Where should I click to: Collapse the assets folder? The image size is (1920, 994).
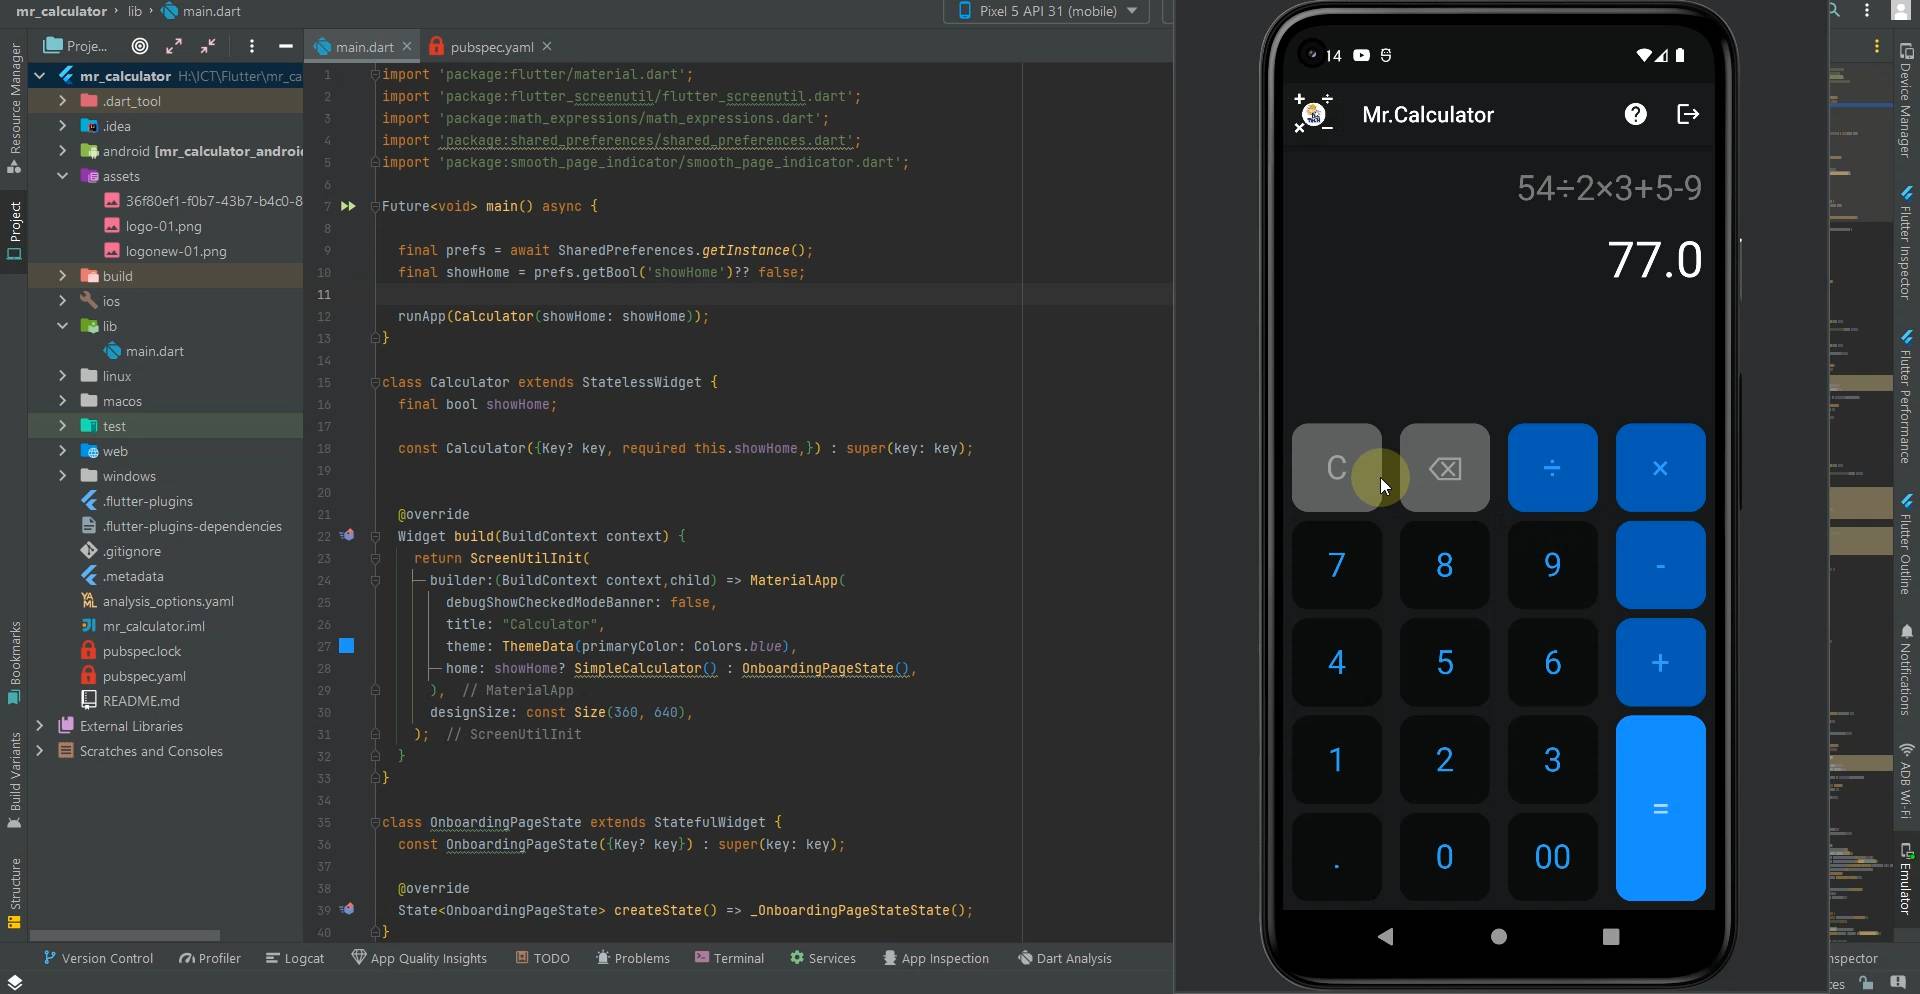click(x=62, y=176)
